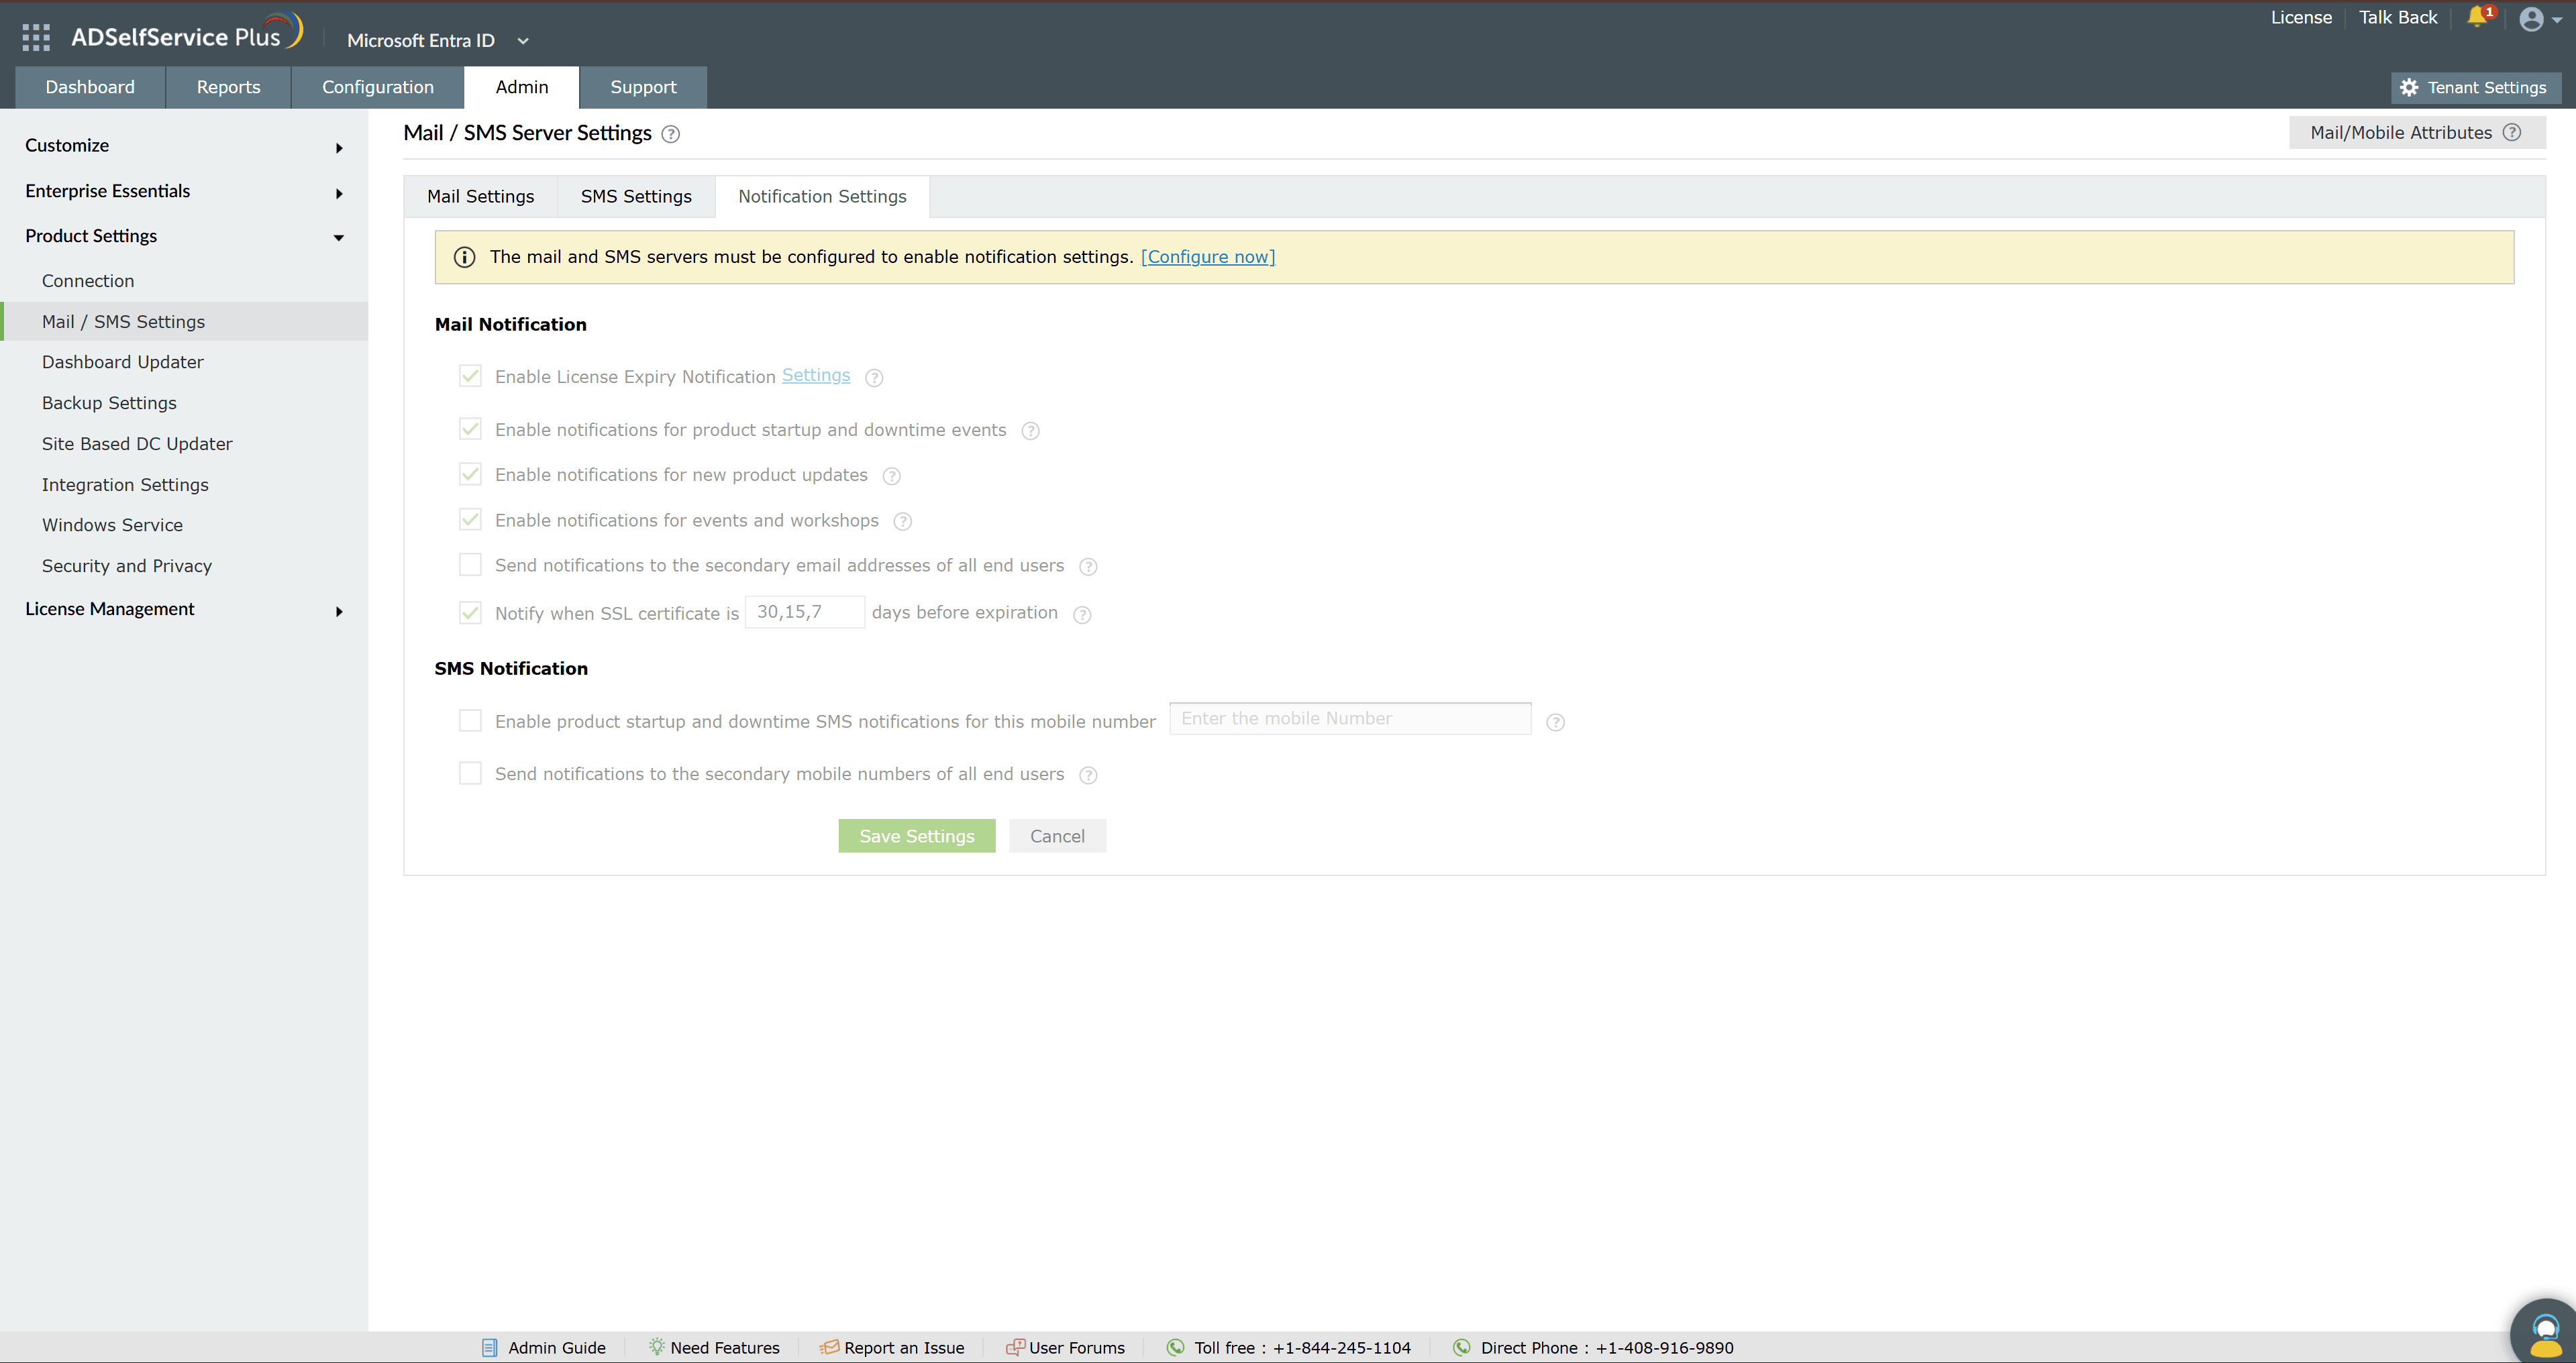Viewport: 2576px width, 1363px height.
Task: Toggle notifications for events and workshops checkbox
Action: 470,519
